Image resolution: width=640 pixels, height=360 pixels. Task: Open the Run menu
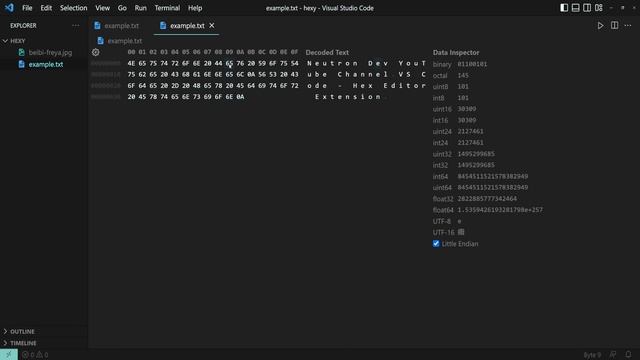point(140,8)
